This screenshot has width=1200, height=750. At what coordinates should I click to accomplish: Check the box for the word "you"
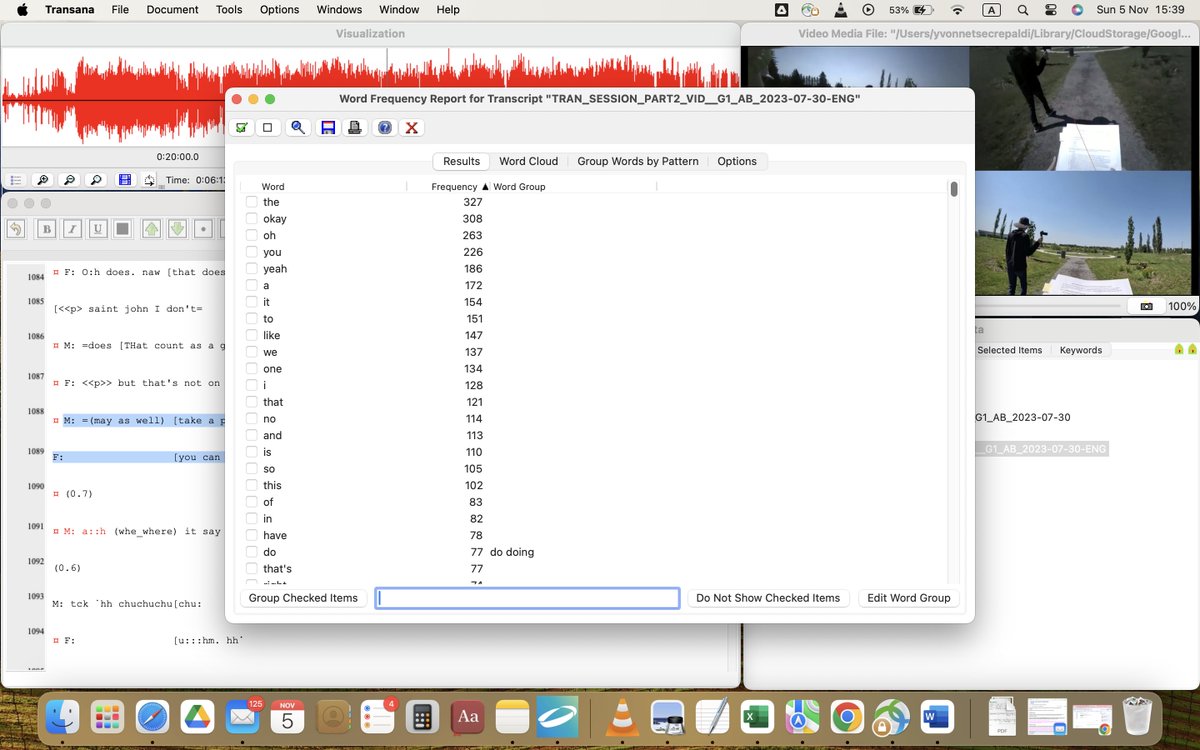pos(252,252)
